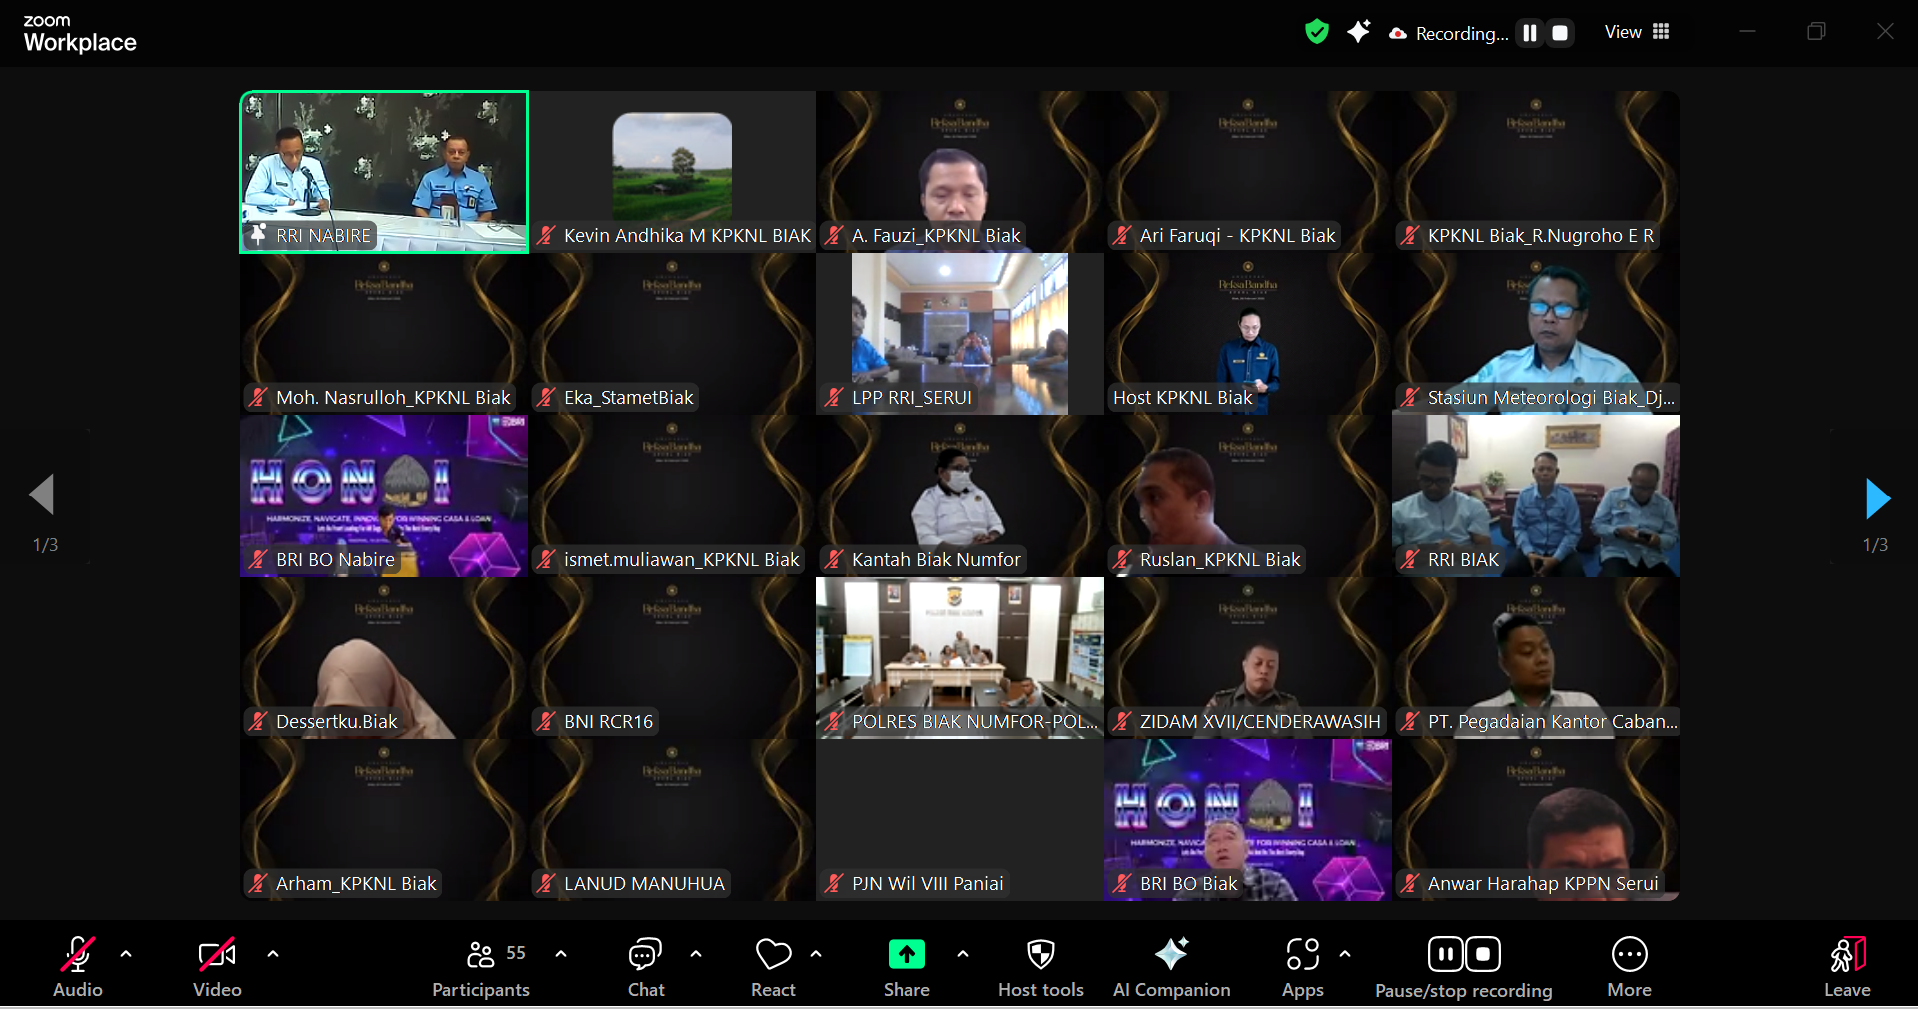This screenshot has width=1918, height=1009.
Task: Launch AI Companion from bottom toolbar
Action: pyautogui.click(x=1171, y=967)
